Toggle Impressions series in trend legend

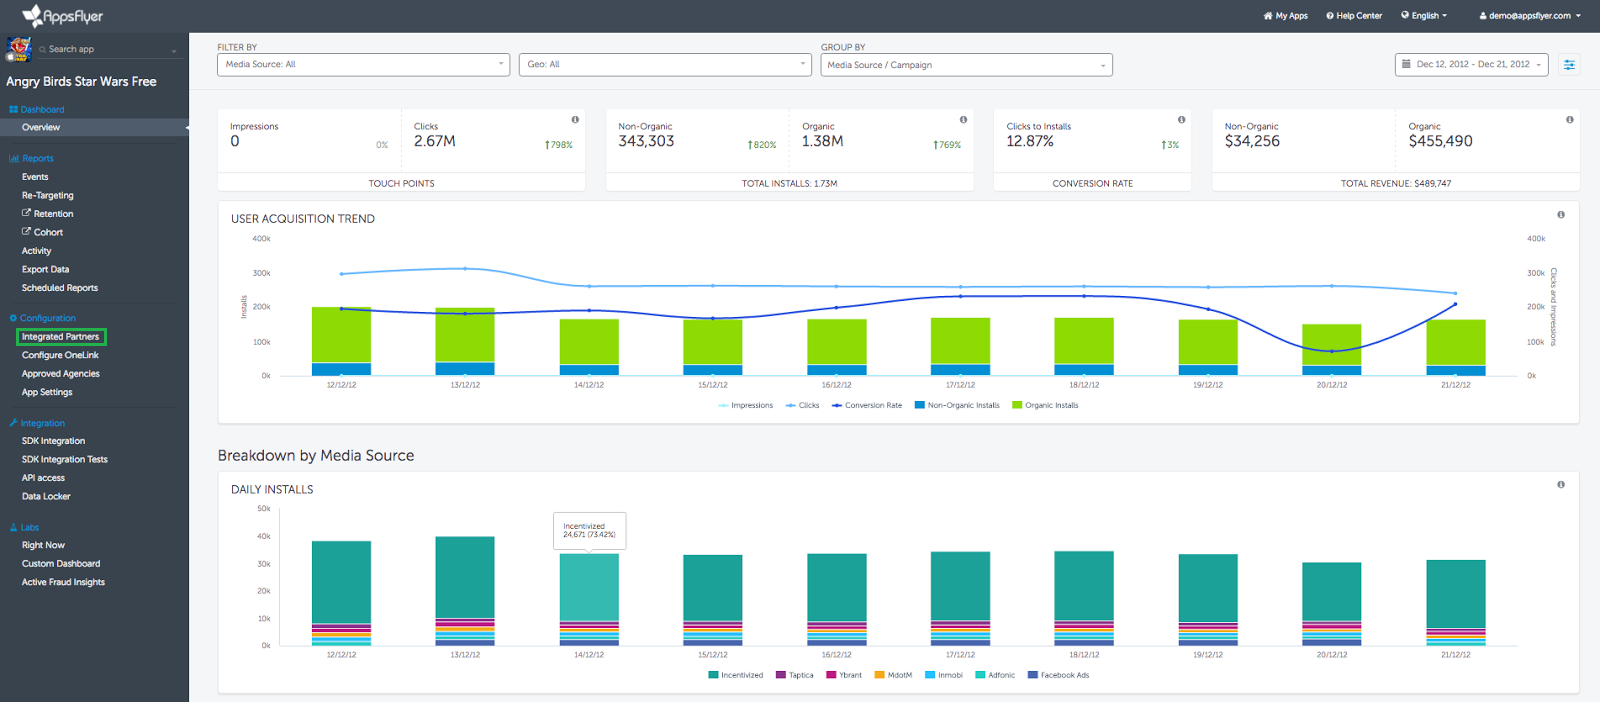point(746,406)
